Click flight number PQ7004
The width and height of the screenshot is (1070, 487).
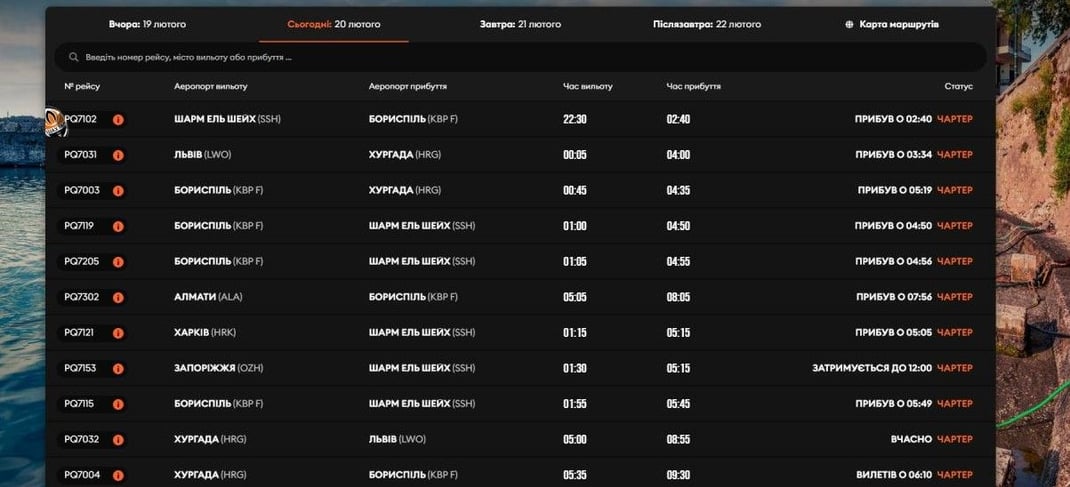click(x=81, y=475)
